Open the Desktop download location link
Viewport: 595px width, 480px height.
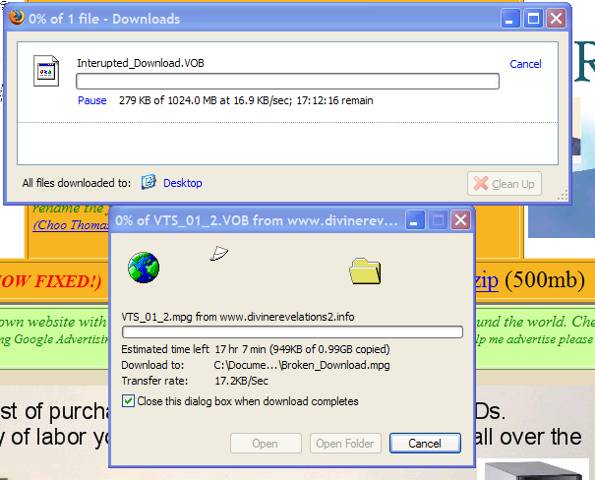click(x=183, y=183)
